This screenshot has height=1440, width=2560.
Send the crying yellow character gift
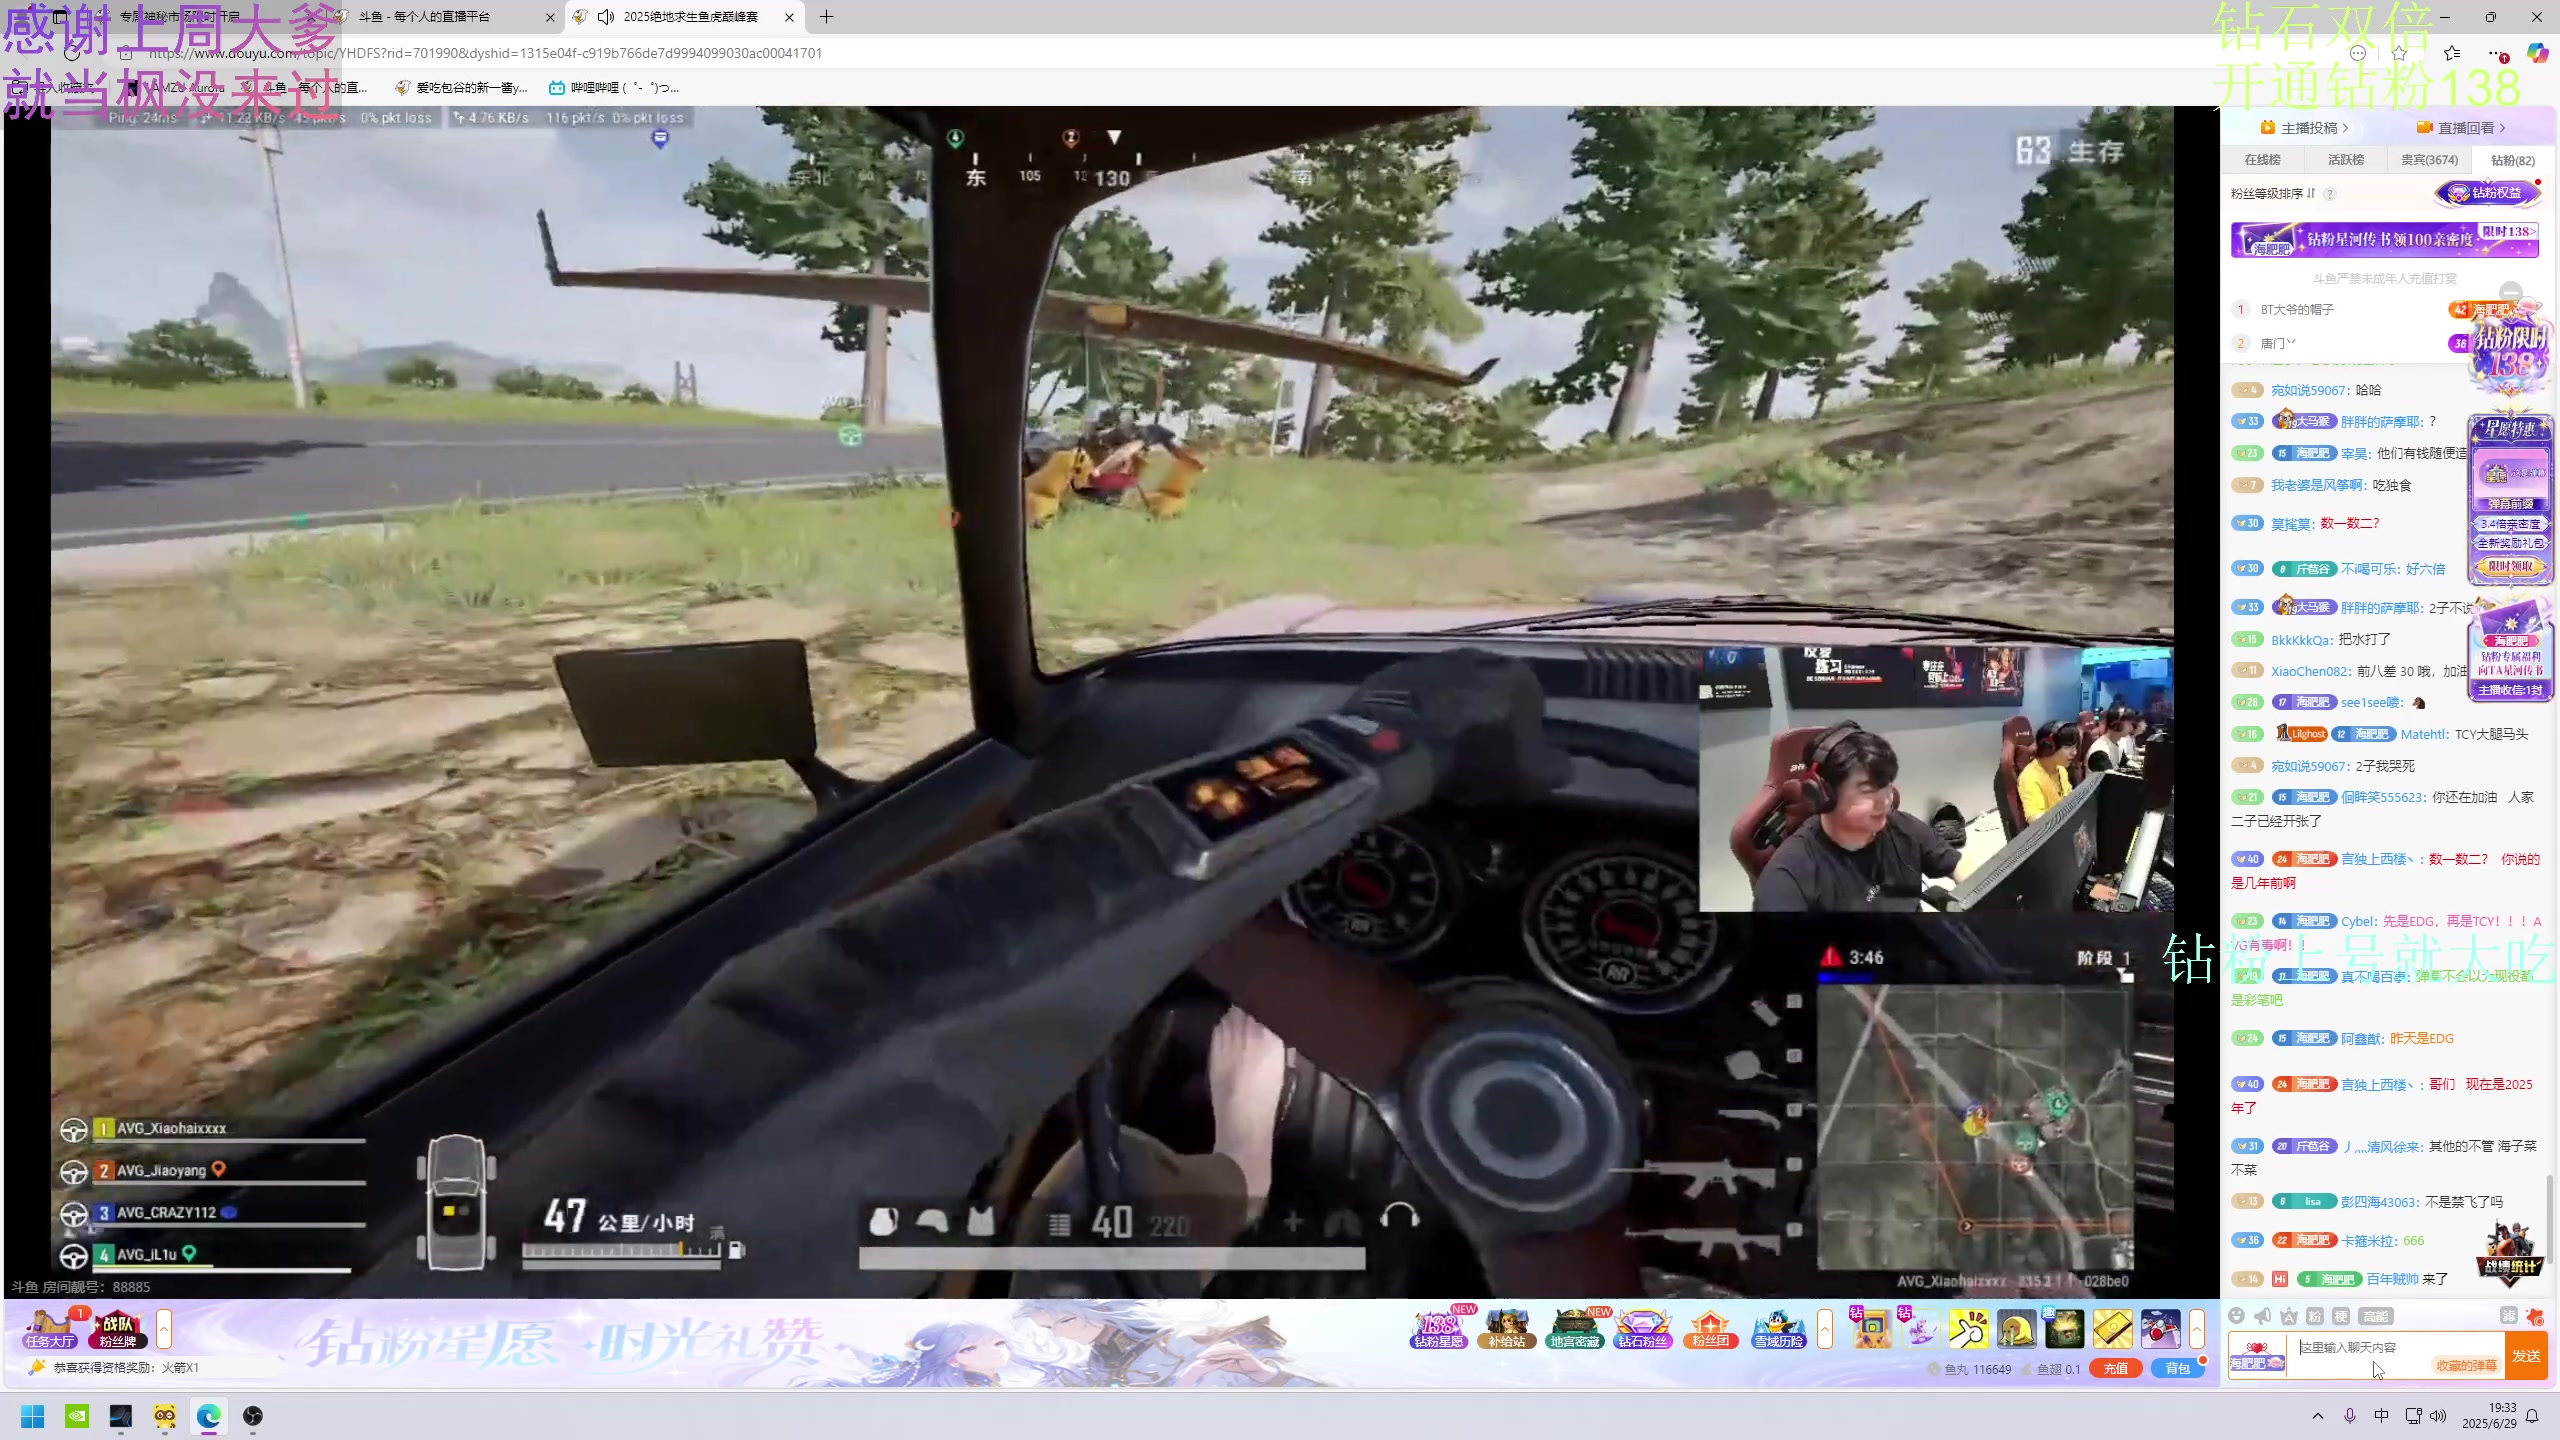point(2016,1329)
